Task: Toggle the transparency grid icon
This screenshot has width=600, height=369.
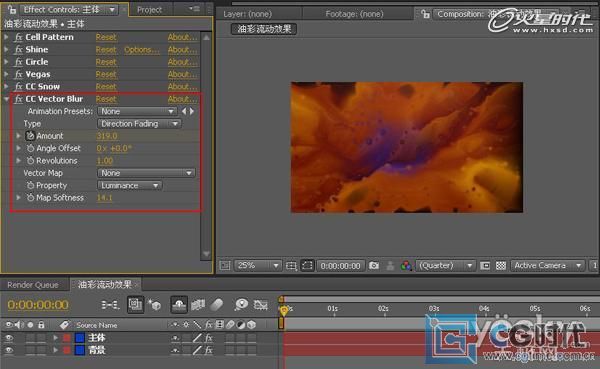Action: pos(501,265)
